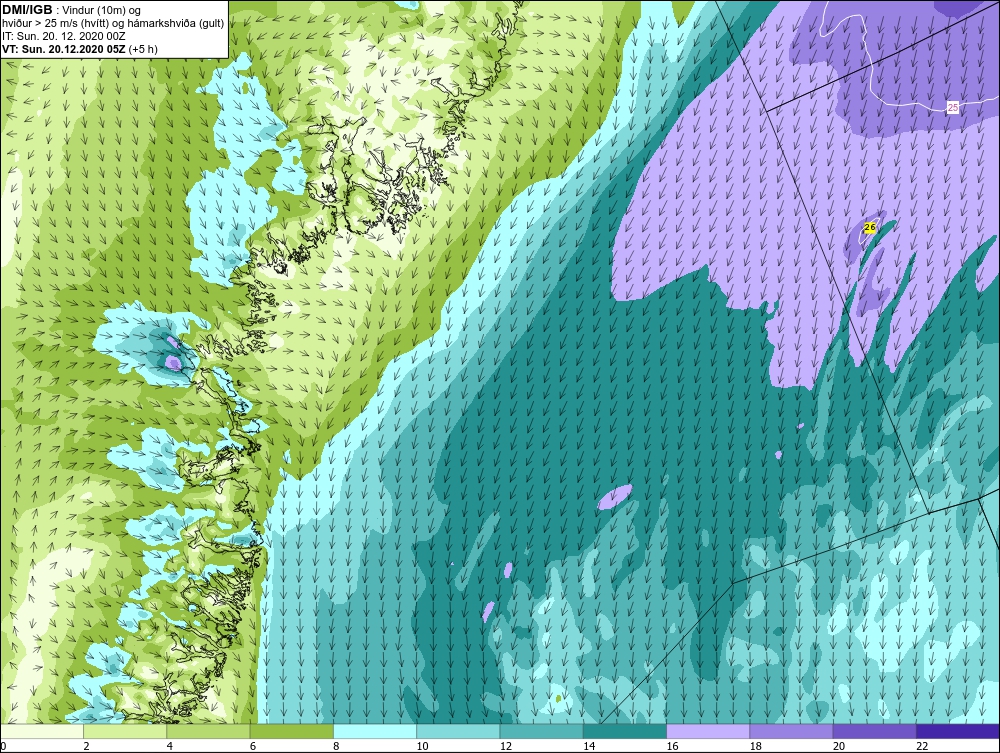This screenshot has height=753, width=1000.
Task: Select the 2–4 m/s light green swatch
Action: tap(125, 731)
